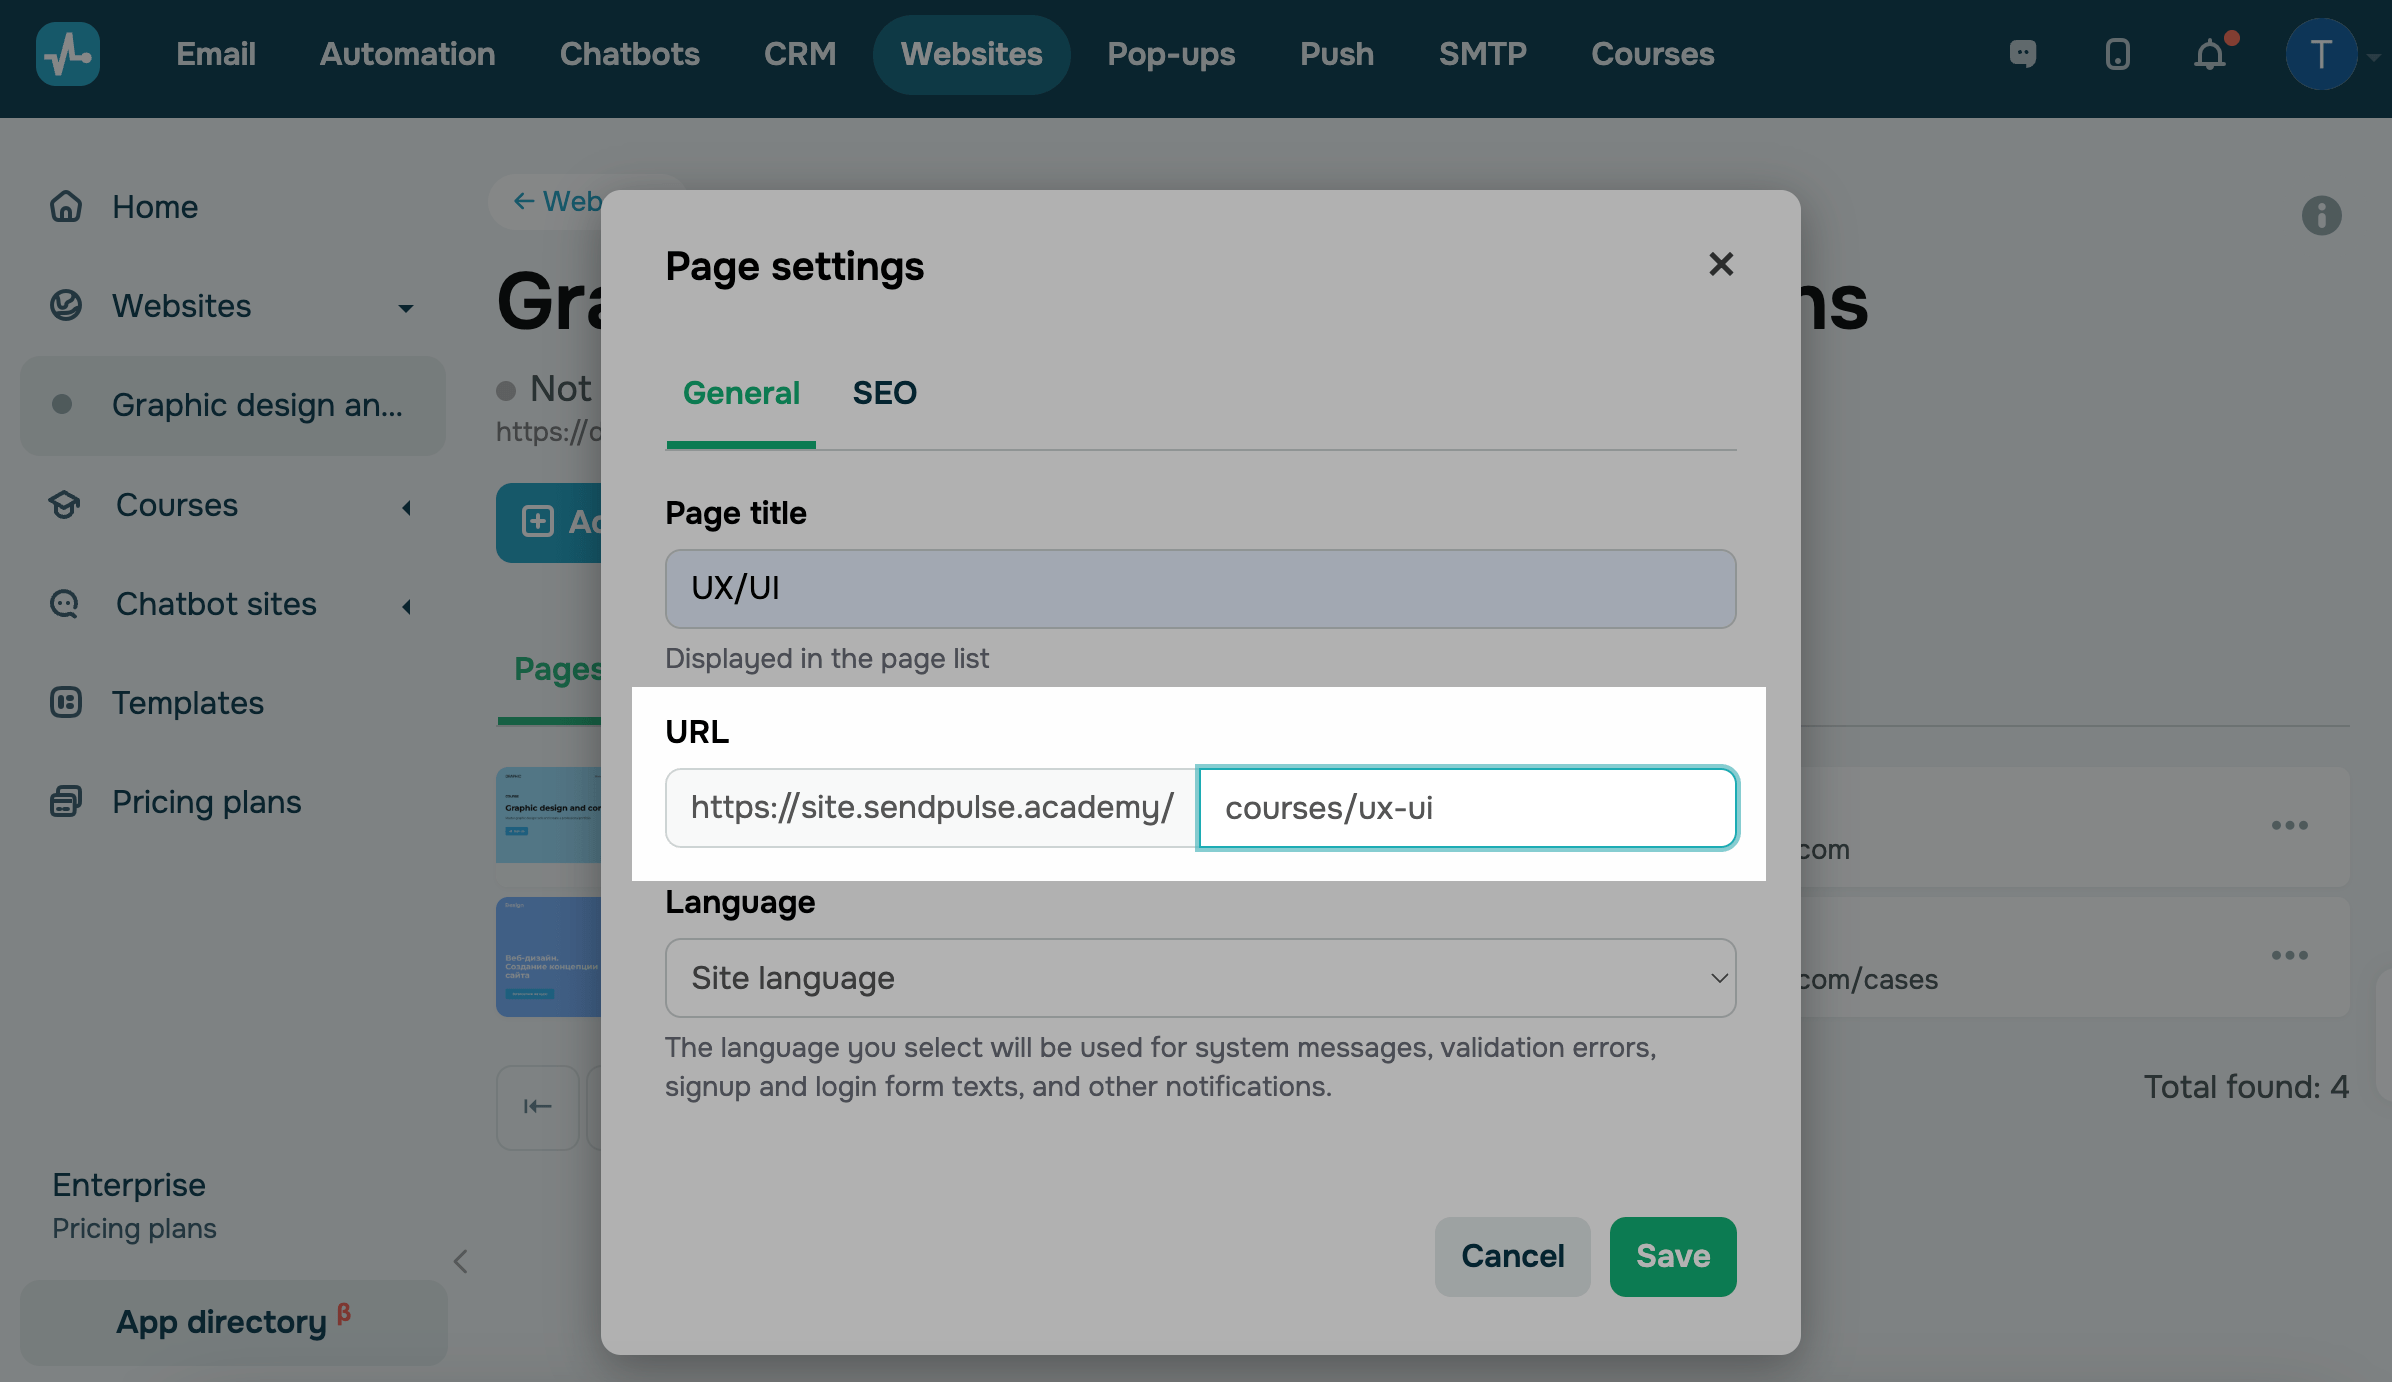Click the URL slug input field
2392x1382 pixels.
[1466, 808]
